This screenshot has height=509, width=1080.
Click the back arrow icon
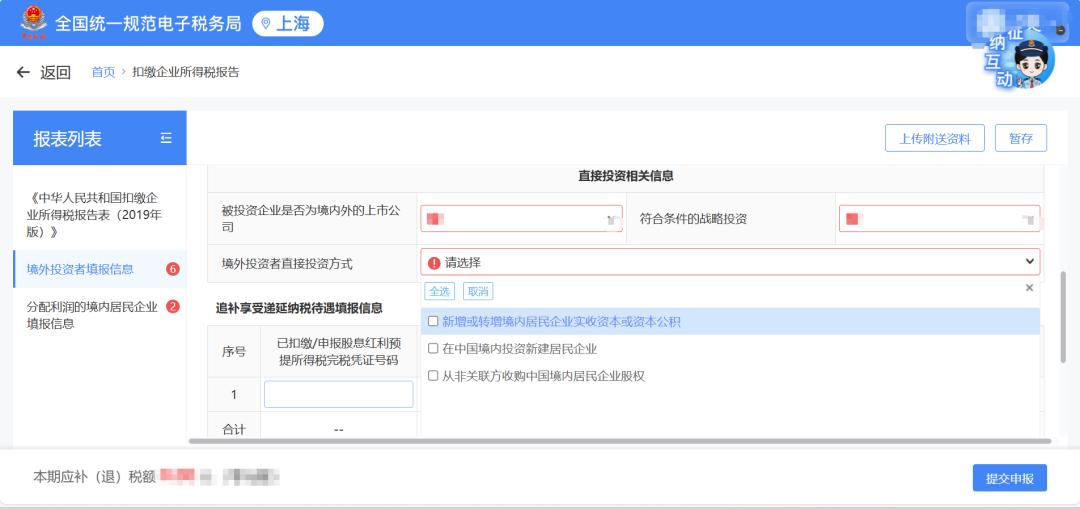23,72
